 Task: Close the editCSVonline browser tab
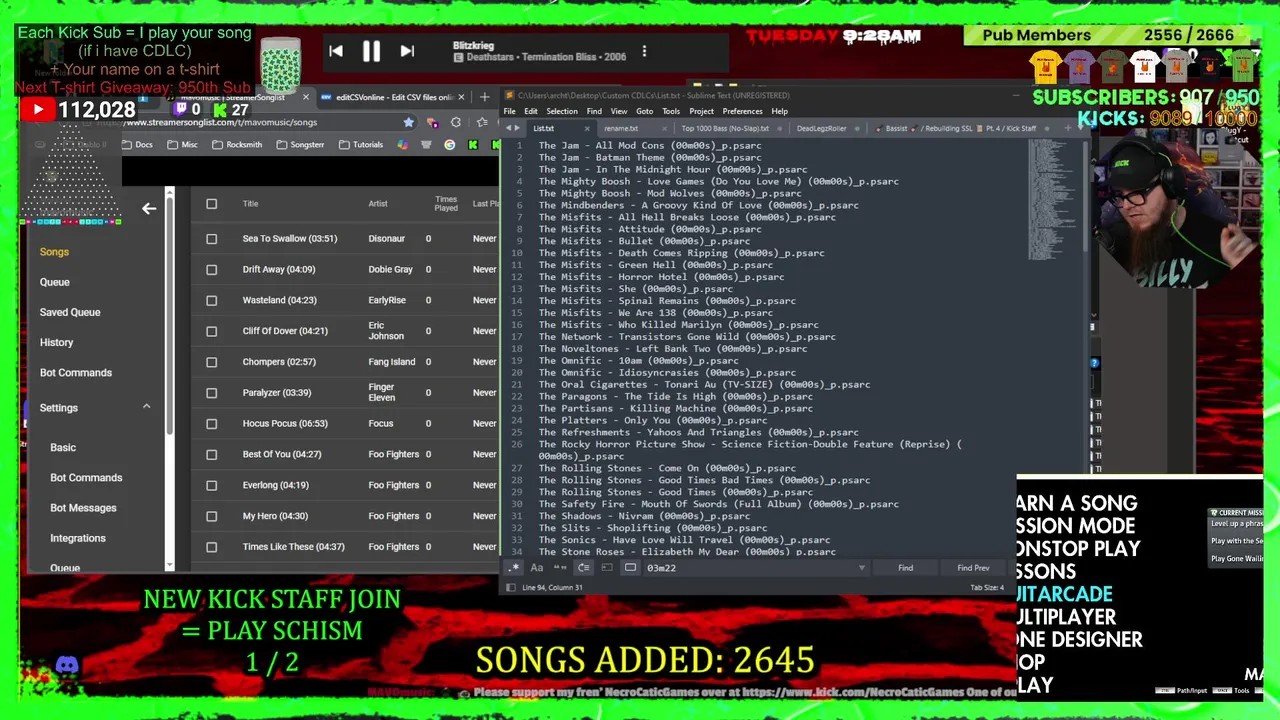point(462,97)
